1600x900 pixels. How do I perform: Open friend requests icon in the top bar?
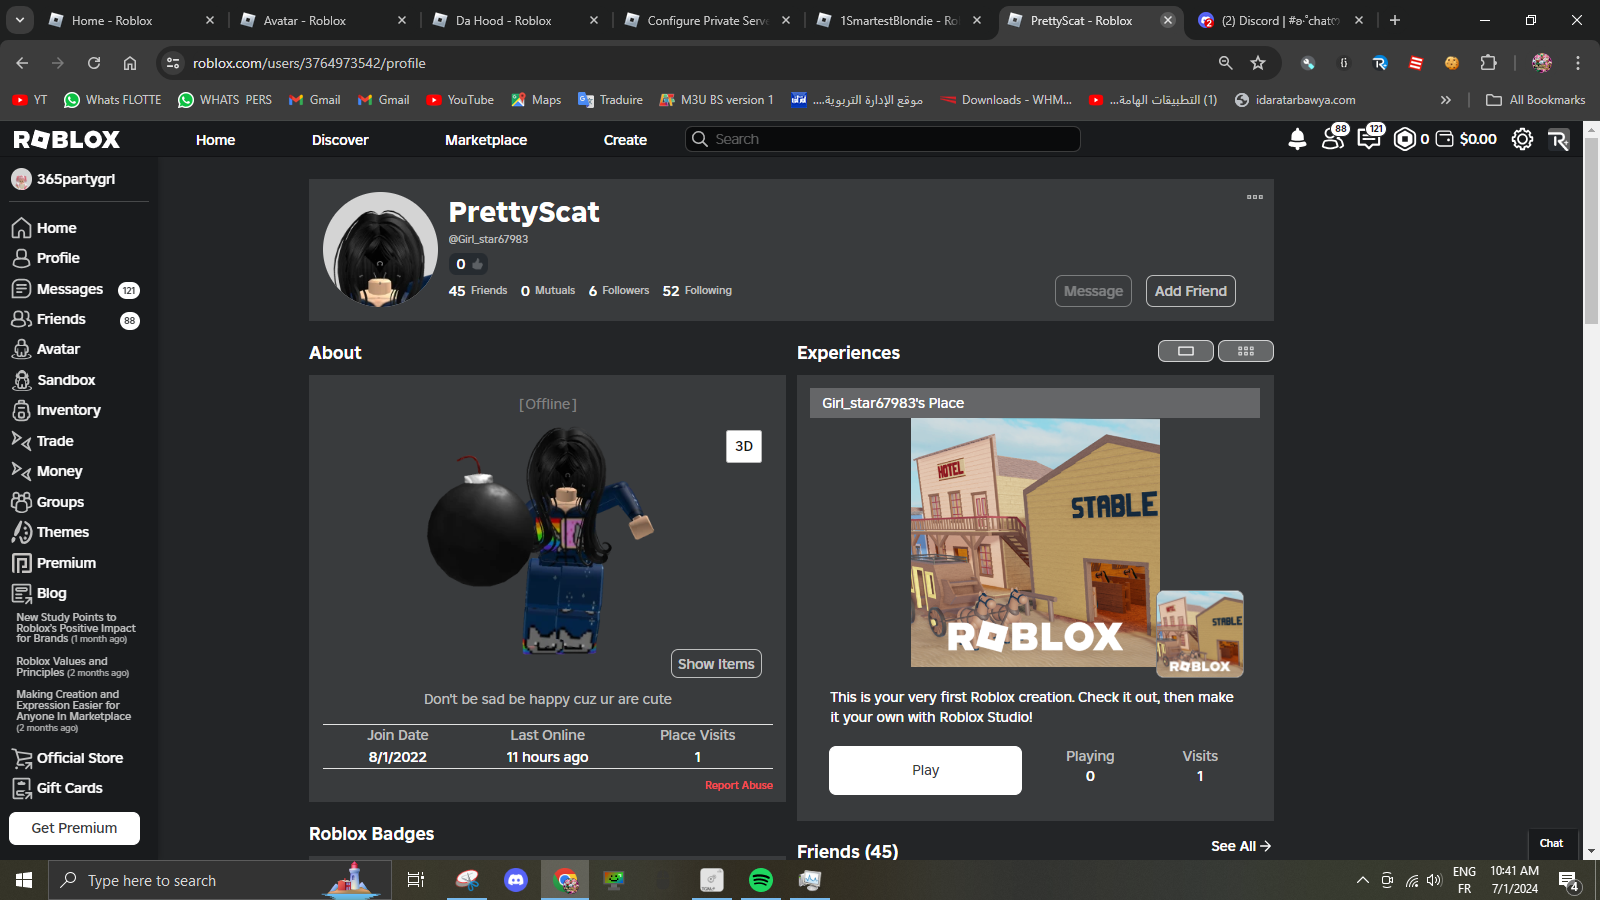tap(1334, 138)
